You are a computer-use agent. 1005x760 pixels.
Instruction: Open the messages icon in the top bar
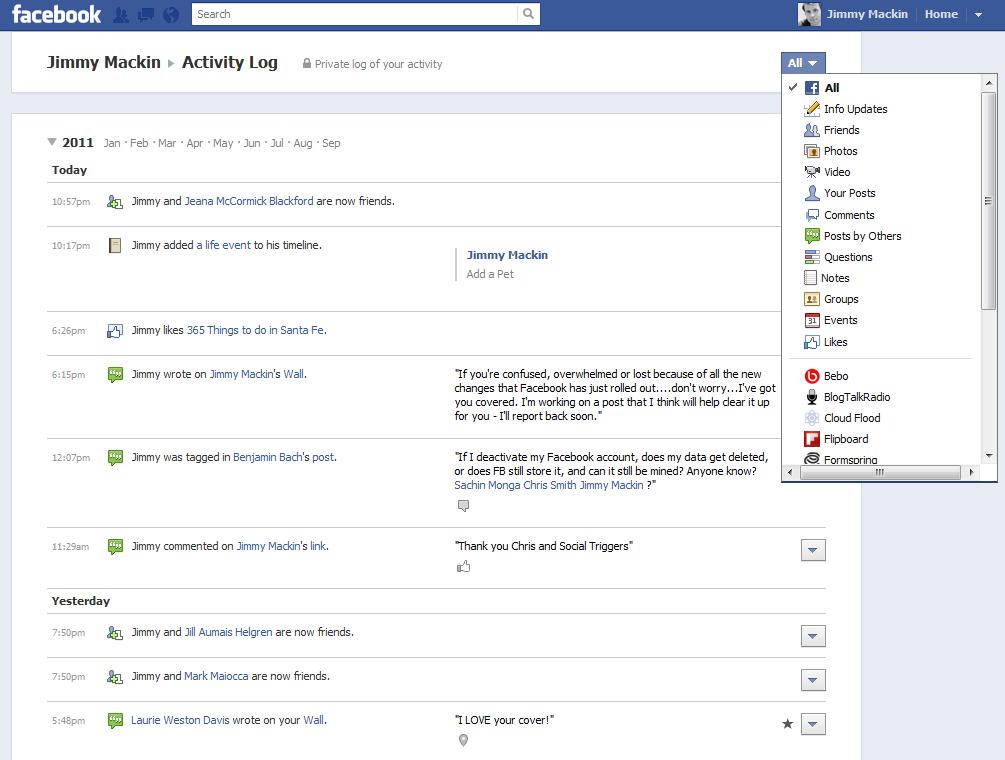[146, 15]
